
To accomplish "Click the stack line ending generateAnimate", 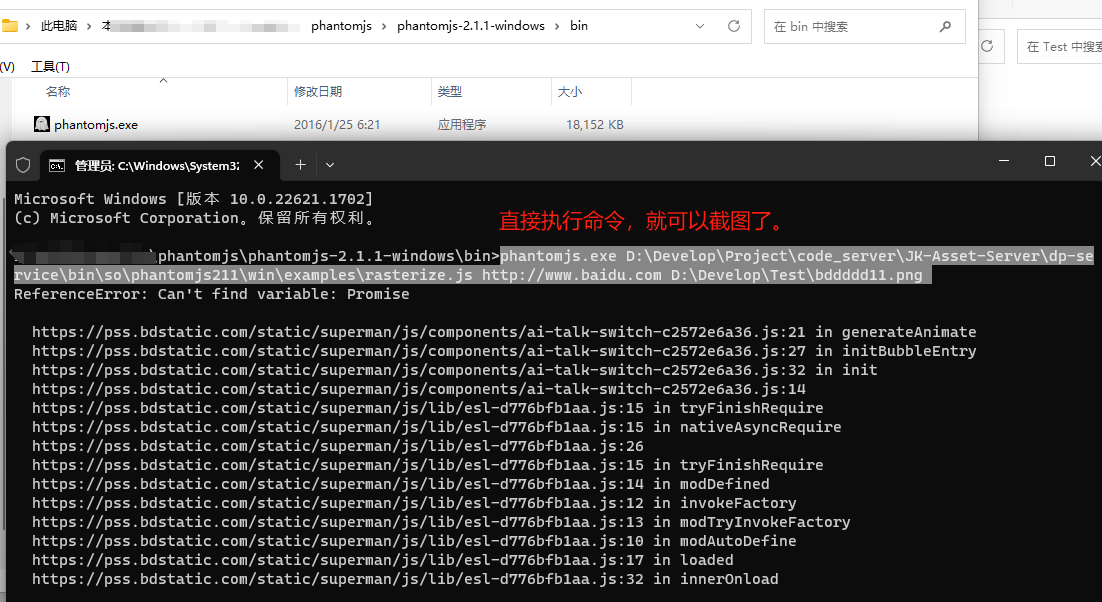I will click(504, 332).
